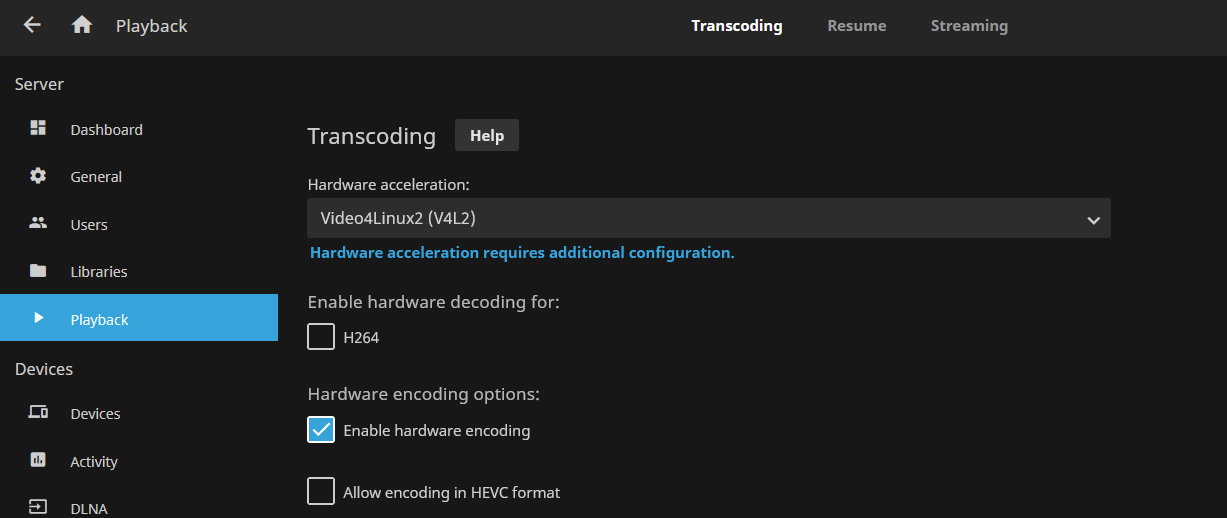1227x518 pixels.
Task: Tick Allow encoding in HEVC format
Action: click(x=321, y=492)
